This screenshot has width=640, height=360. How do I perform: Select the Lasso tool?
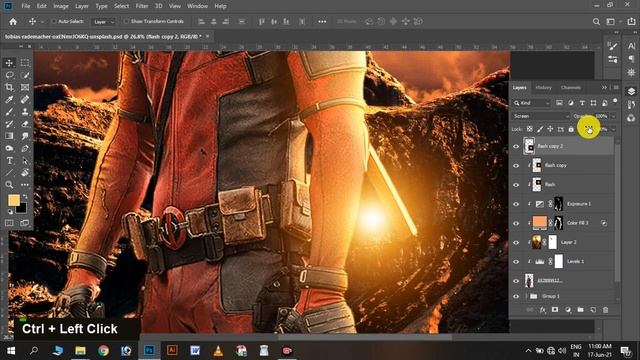[x=9, y=75]
